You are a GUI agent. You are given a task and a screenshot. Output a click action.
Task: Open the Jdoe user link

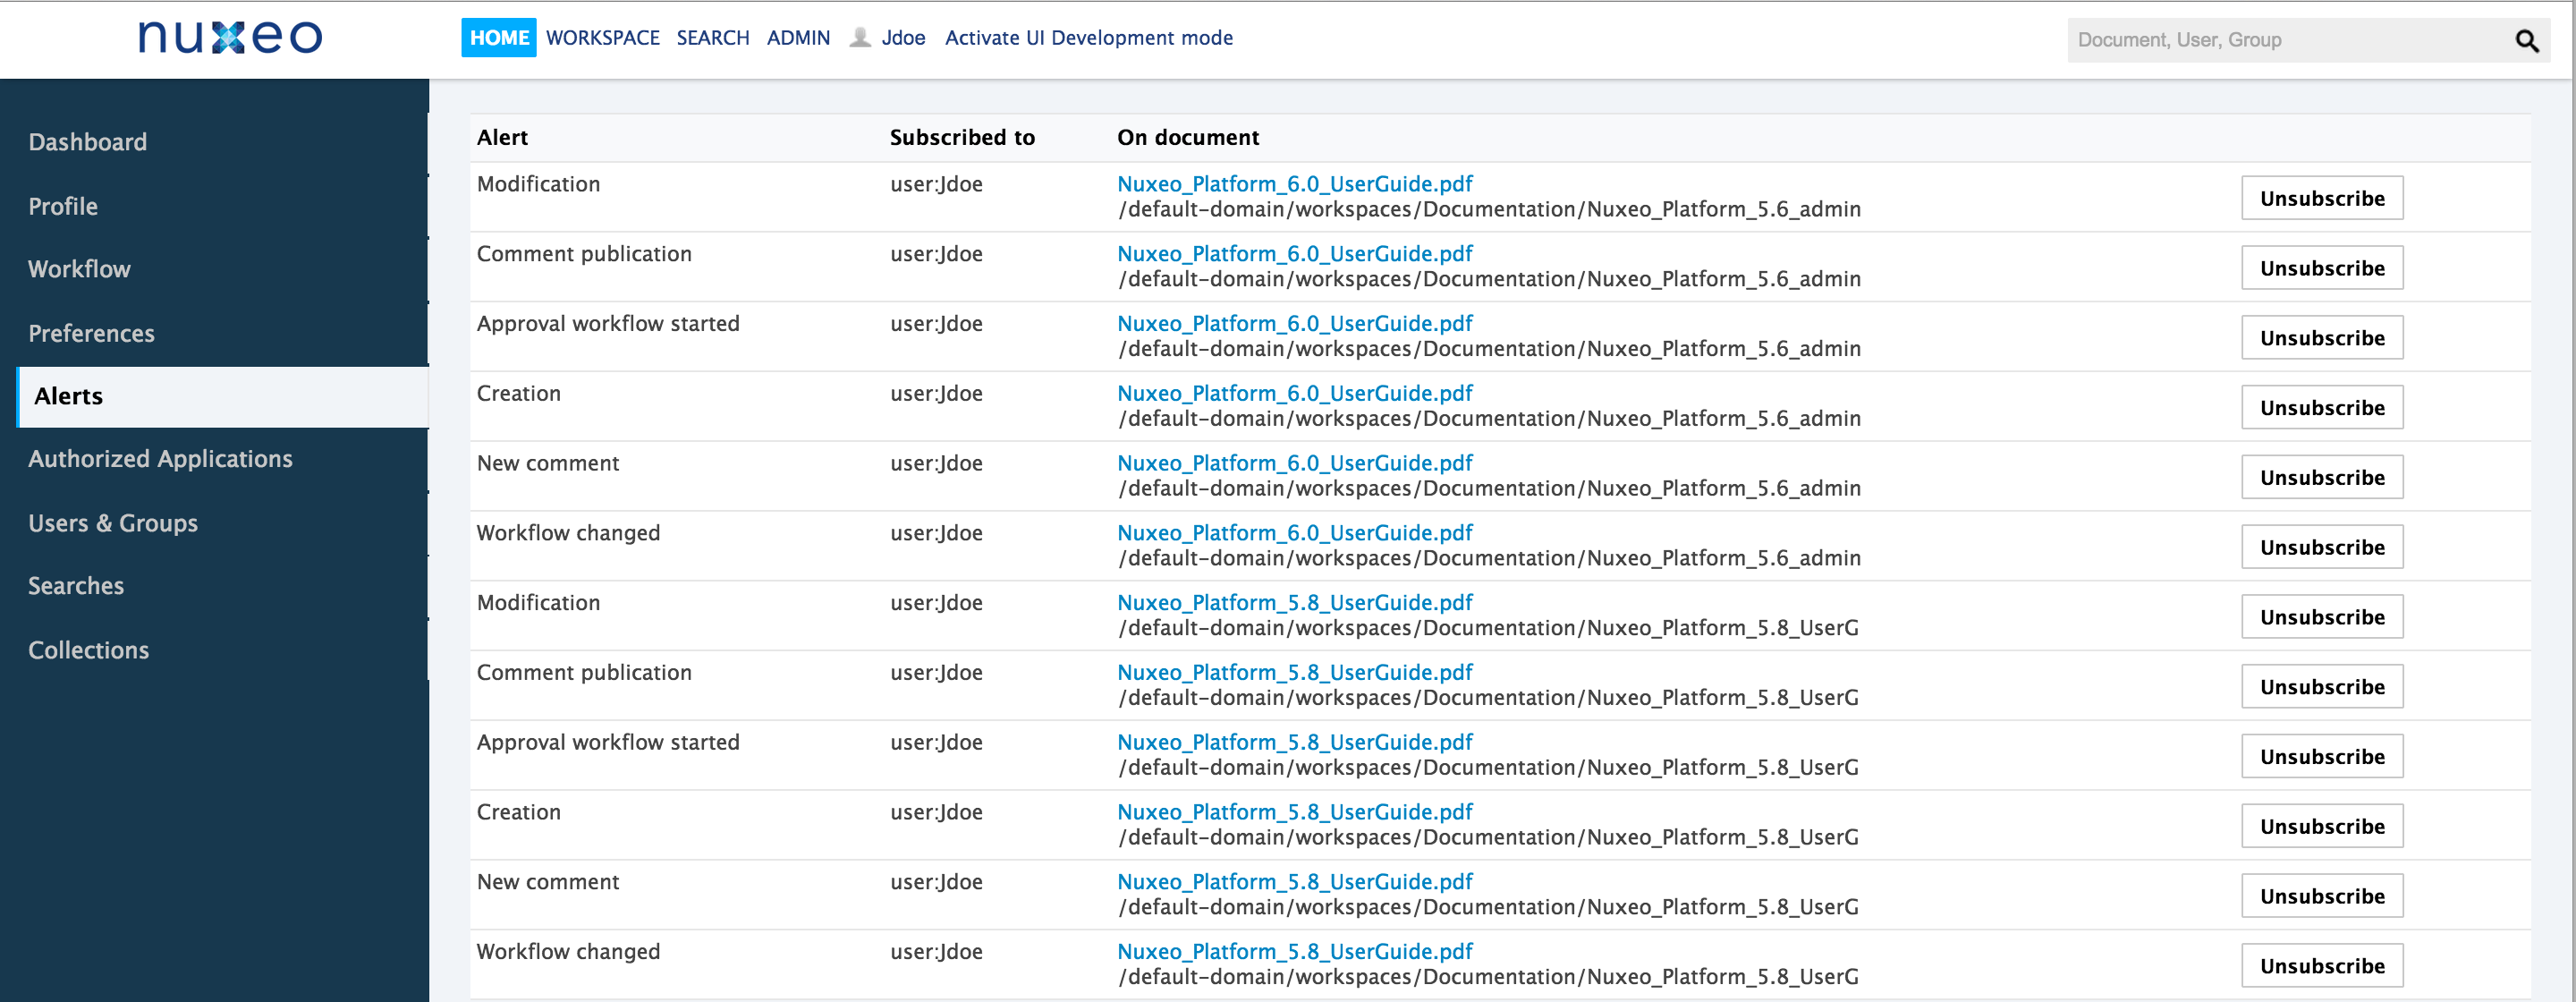pos(903,38)
